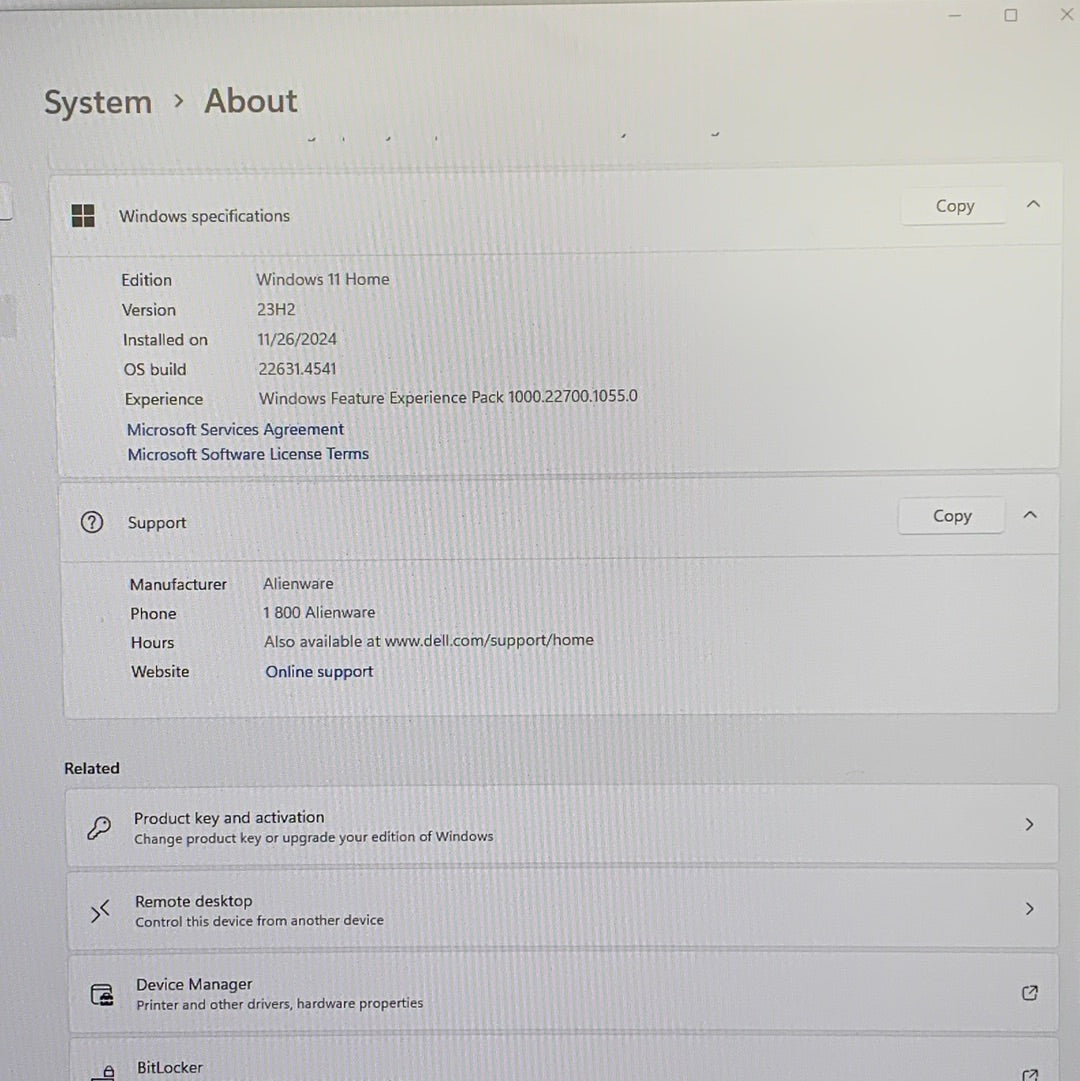Copy the Support section details

[x=951, y=516]
